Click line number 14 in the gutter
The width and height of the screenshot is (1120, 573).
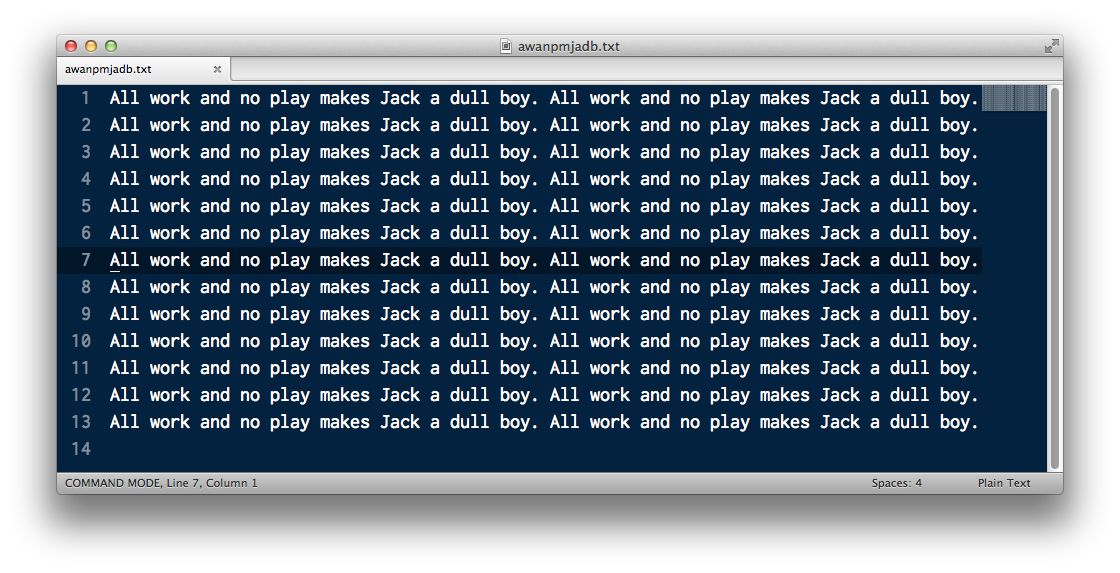pyautogui.click(x=81, y=449)
